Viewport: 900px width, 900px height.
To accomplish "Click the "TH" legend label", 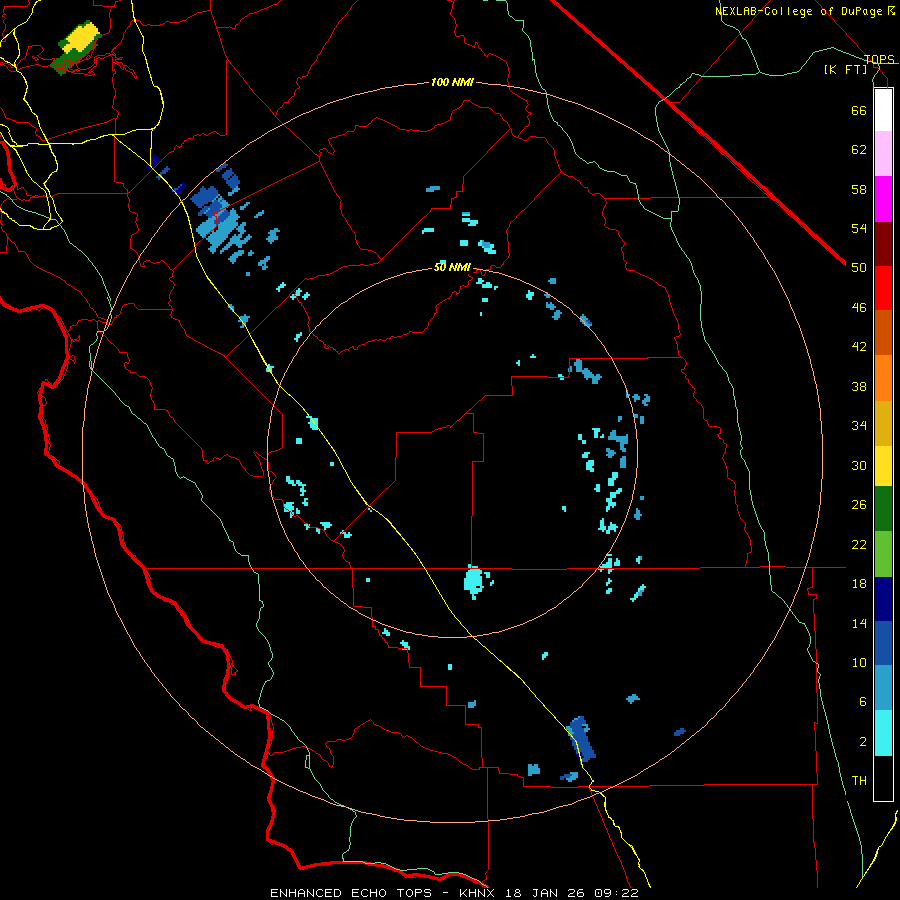I will 859,781.
